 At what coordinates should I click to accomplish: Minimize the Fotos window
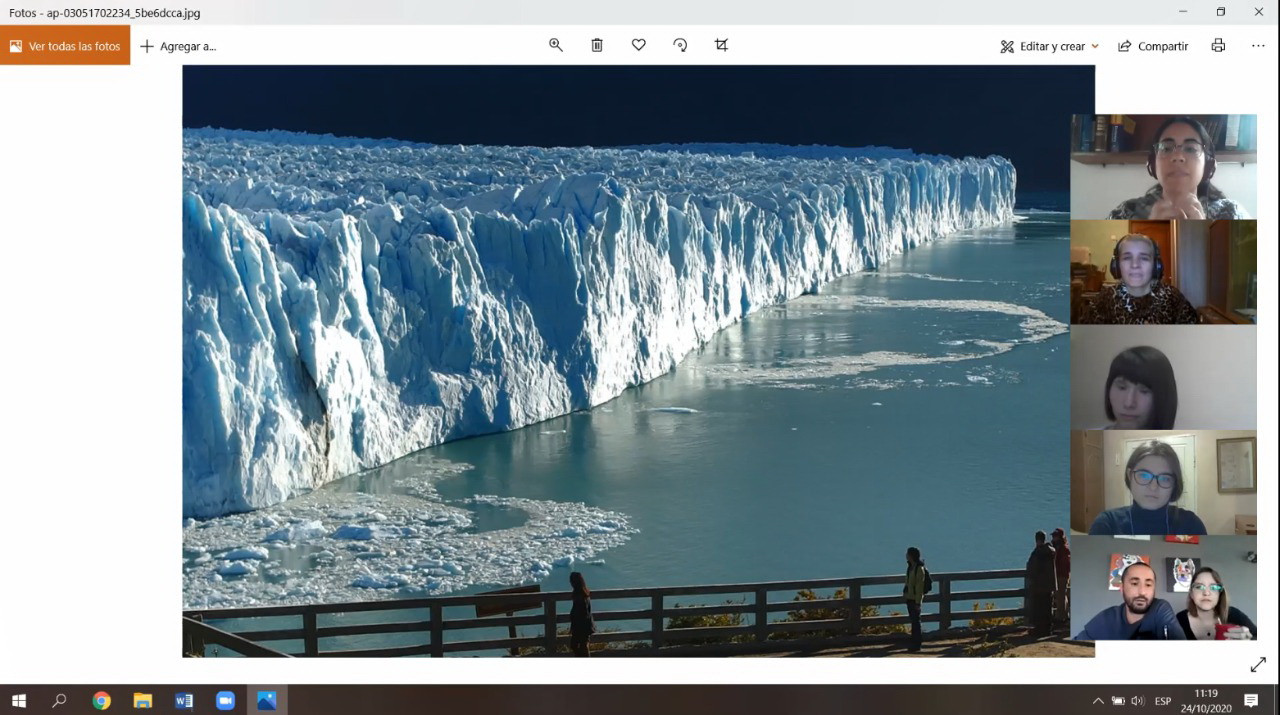pyautogui.click(x=1183, y=12)
